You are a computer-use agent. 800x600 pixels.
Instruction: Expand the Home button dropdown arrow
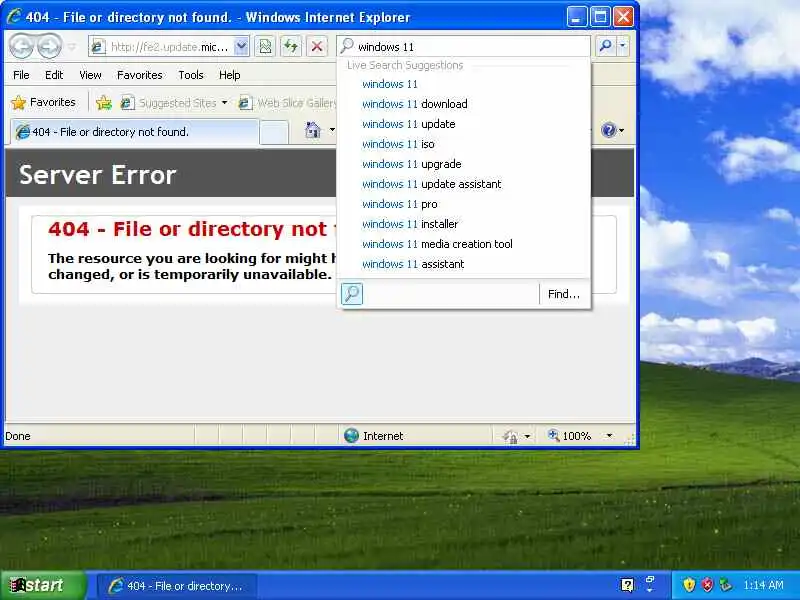pyautogui.click(x=332, y=131)
